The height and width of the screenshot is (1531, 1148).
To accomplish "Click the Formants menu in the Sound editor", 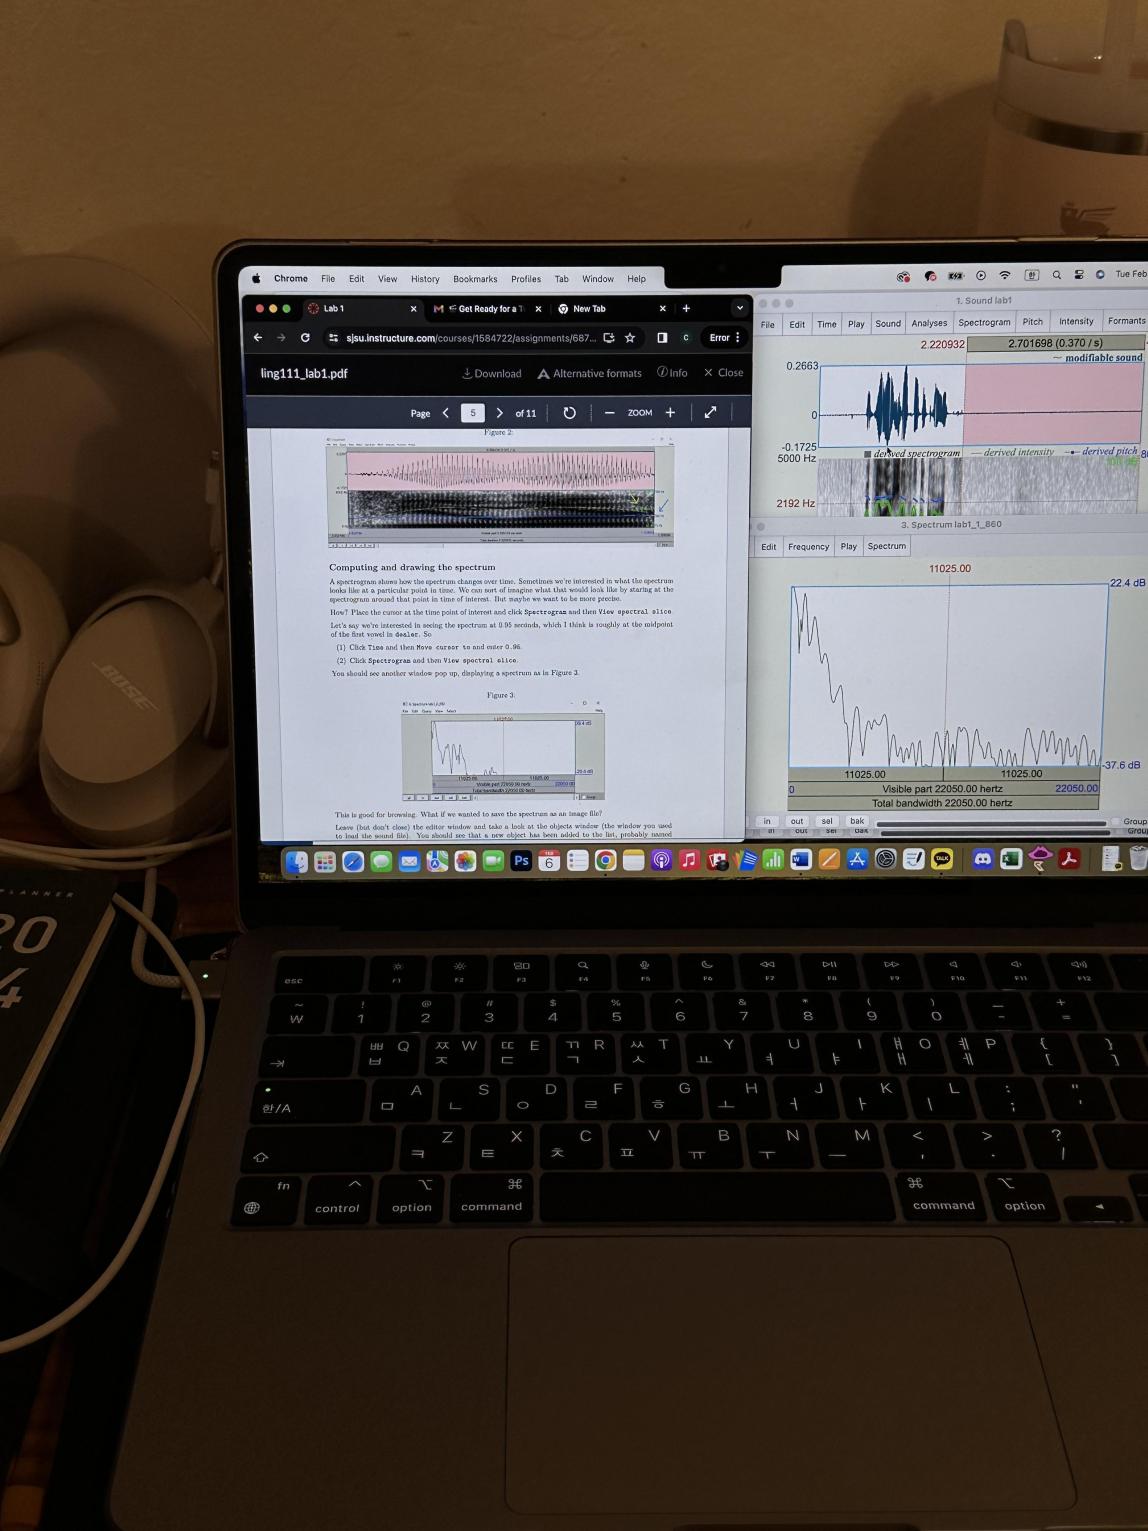I will pos(1127,321).
